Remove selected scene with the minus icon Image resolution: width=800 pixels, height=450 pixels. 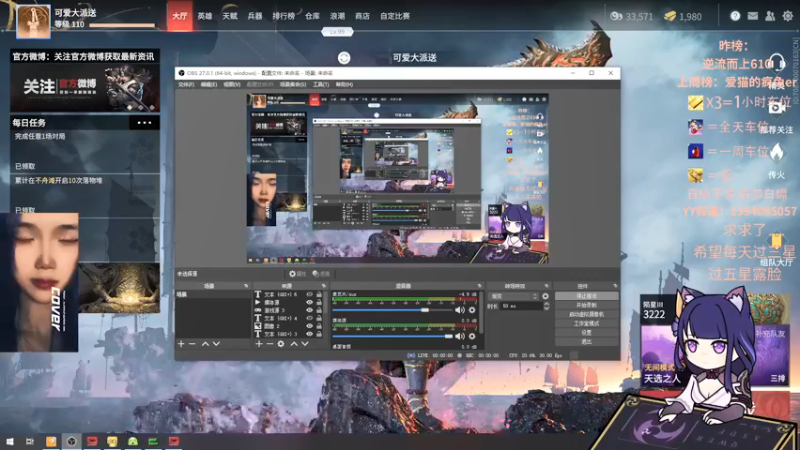[192, 344]
